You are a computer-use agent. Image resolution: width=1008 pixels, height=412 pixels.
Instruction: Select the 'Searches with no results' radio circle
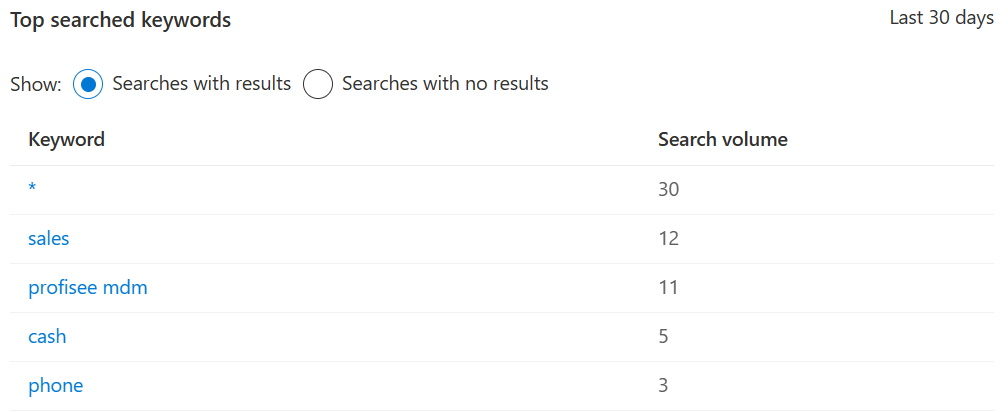pyautogui.click(x=318, y=84)
